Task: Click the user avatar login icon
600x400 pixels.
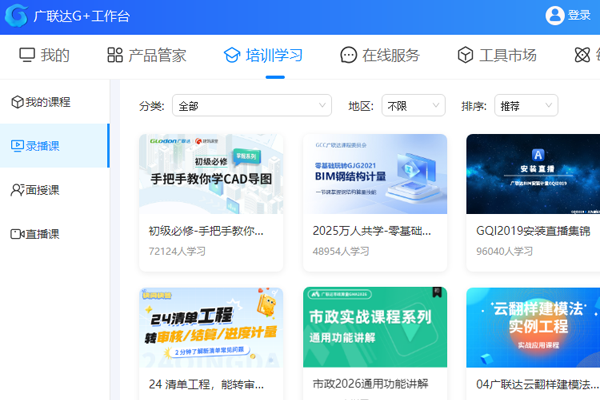Action: (x=555, y=15)
